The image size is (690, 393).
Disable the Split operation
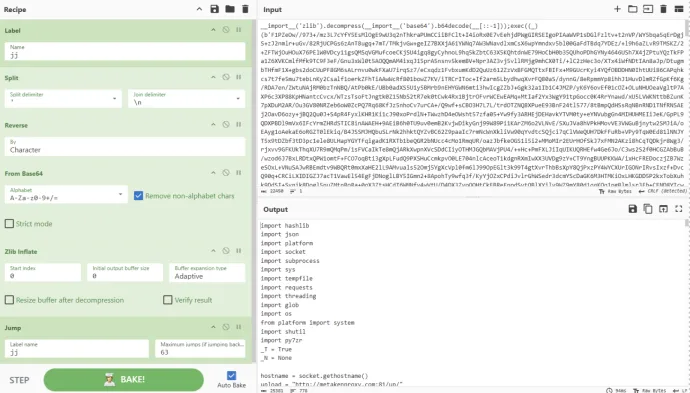[x=226, y=77]
